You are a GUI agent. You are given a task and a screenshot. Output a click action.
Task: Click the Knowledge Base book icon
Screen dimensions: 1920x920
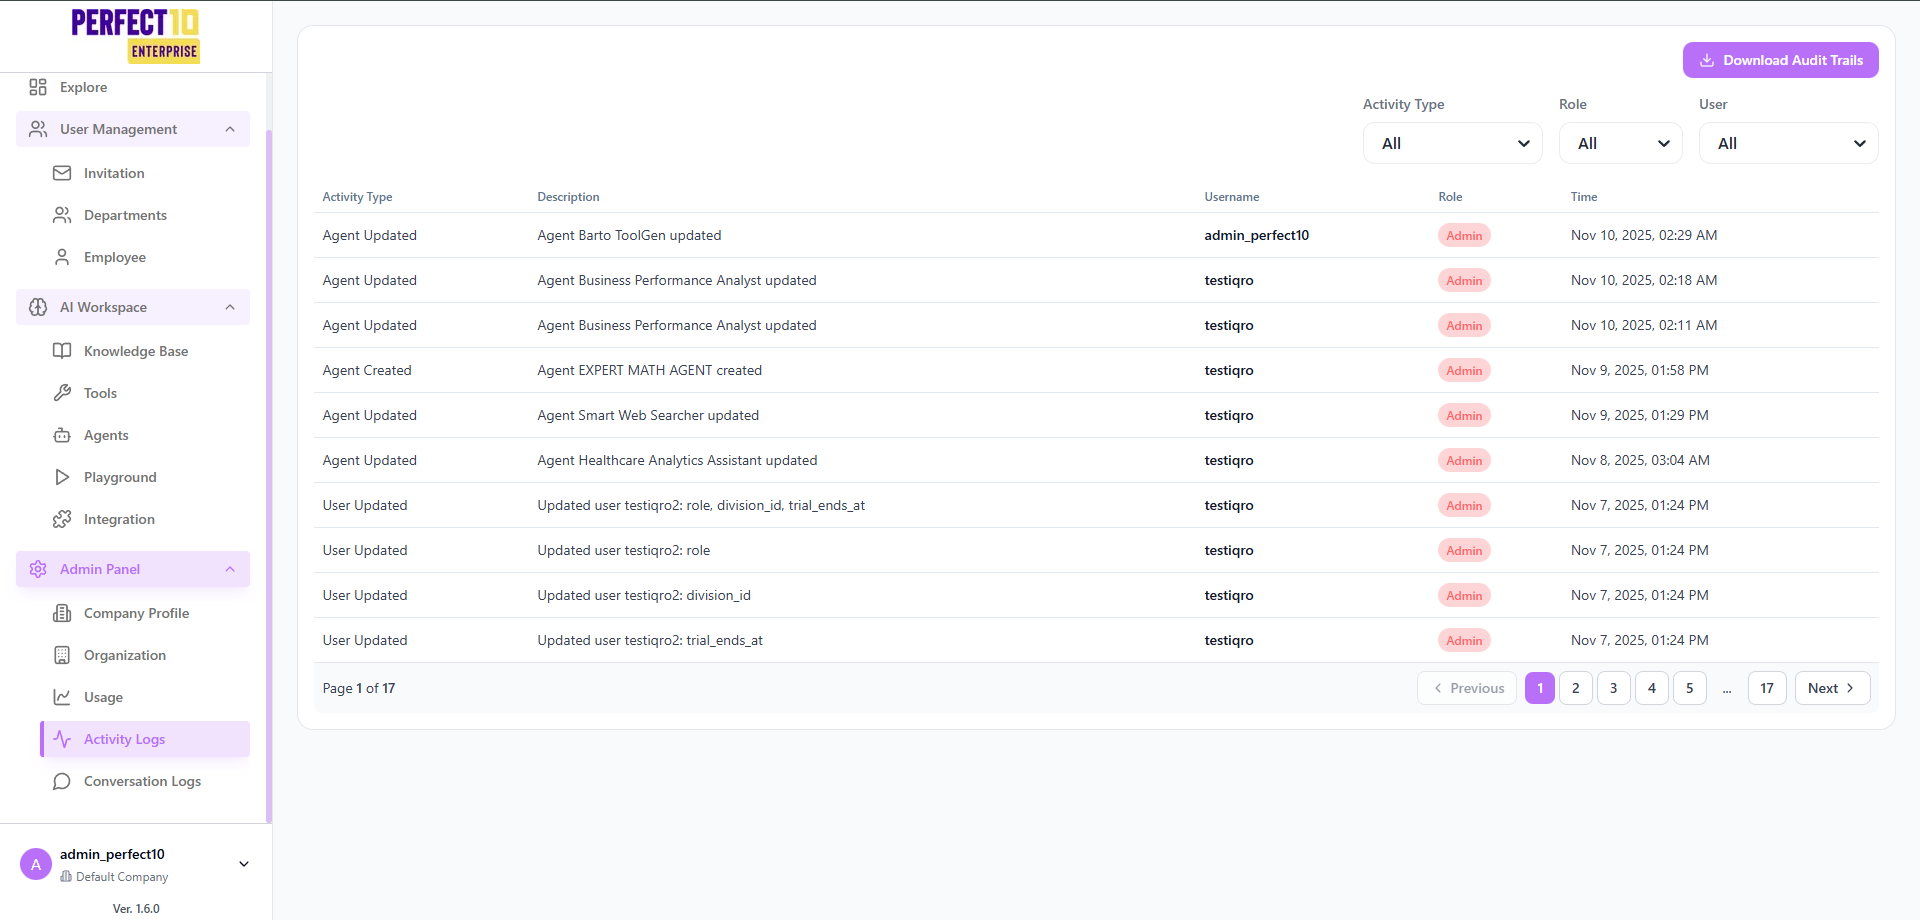pyautogui.click(x=62, y=351)
